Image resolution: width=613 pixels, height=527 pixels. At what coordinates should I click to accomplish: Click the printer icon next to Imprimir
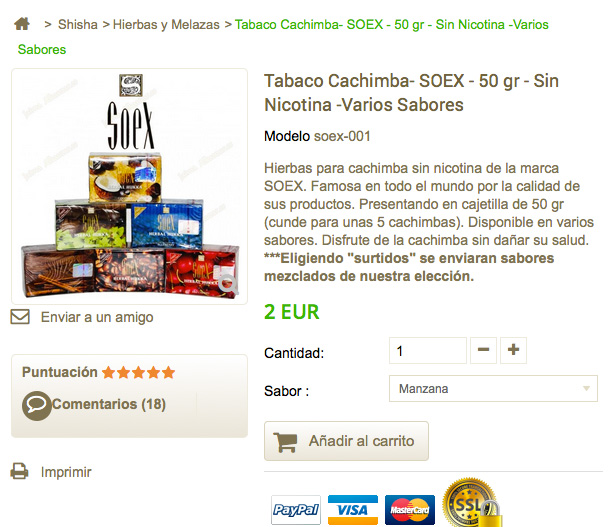pos(19,471)
